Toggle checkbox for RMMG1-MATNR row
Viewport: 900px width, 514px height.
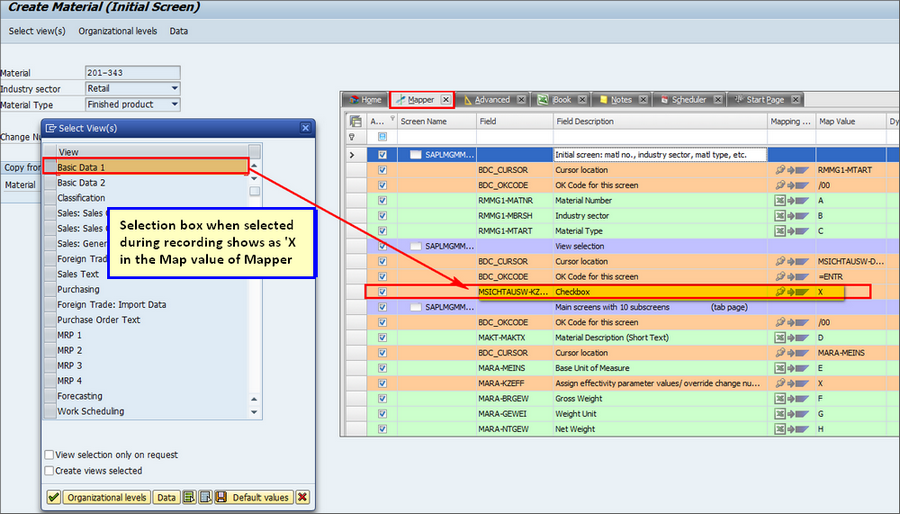[x=382, y=201]
